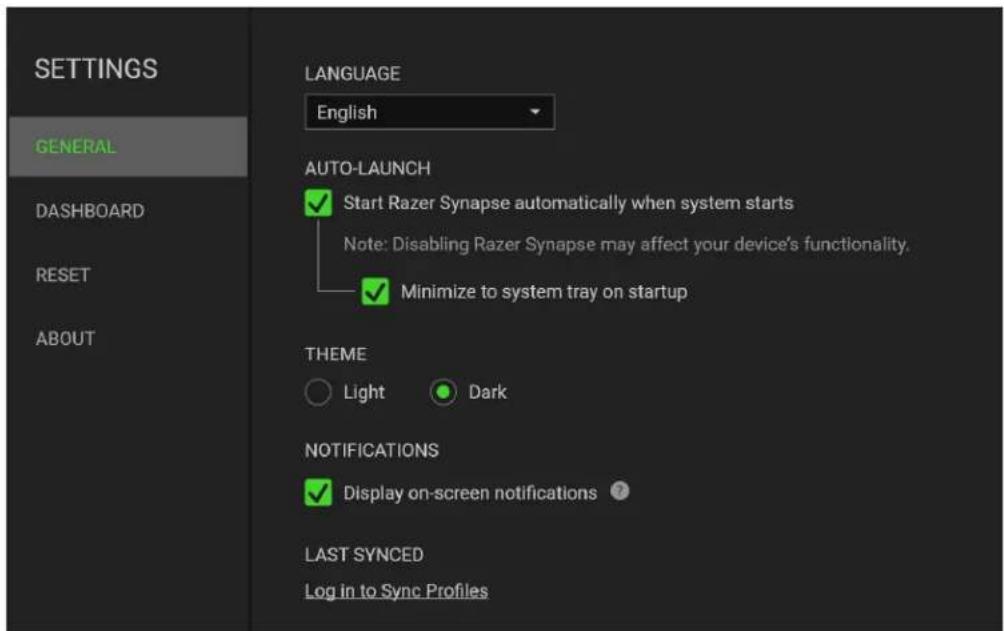The height and width of the screenshot is (631, 1004).
Task: Open the General settings tab
Action: click(128, 147)
